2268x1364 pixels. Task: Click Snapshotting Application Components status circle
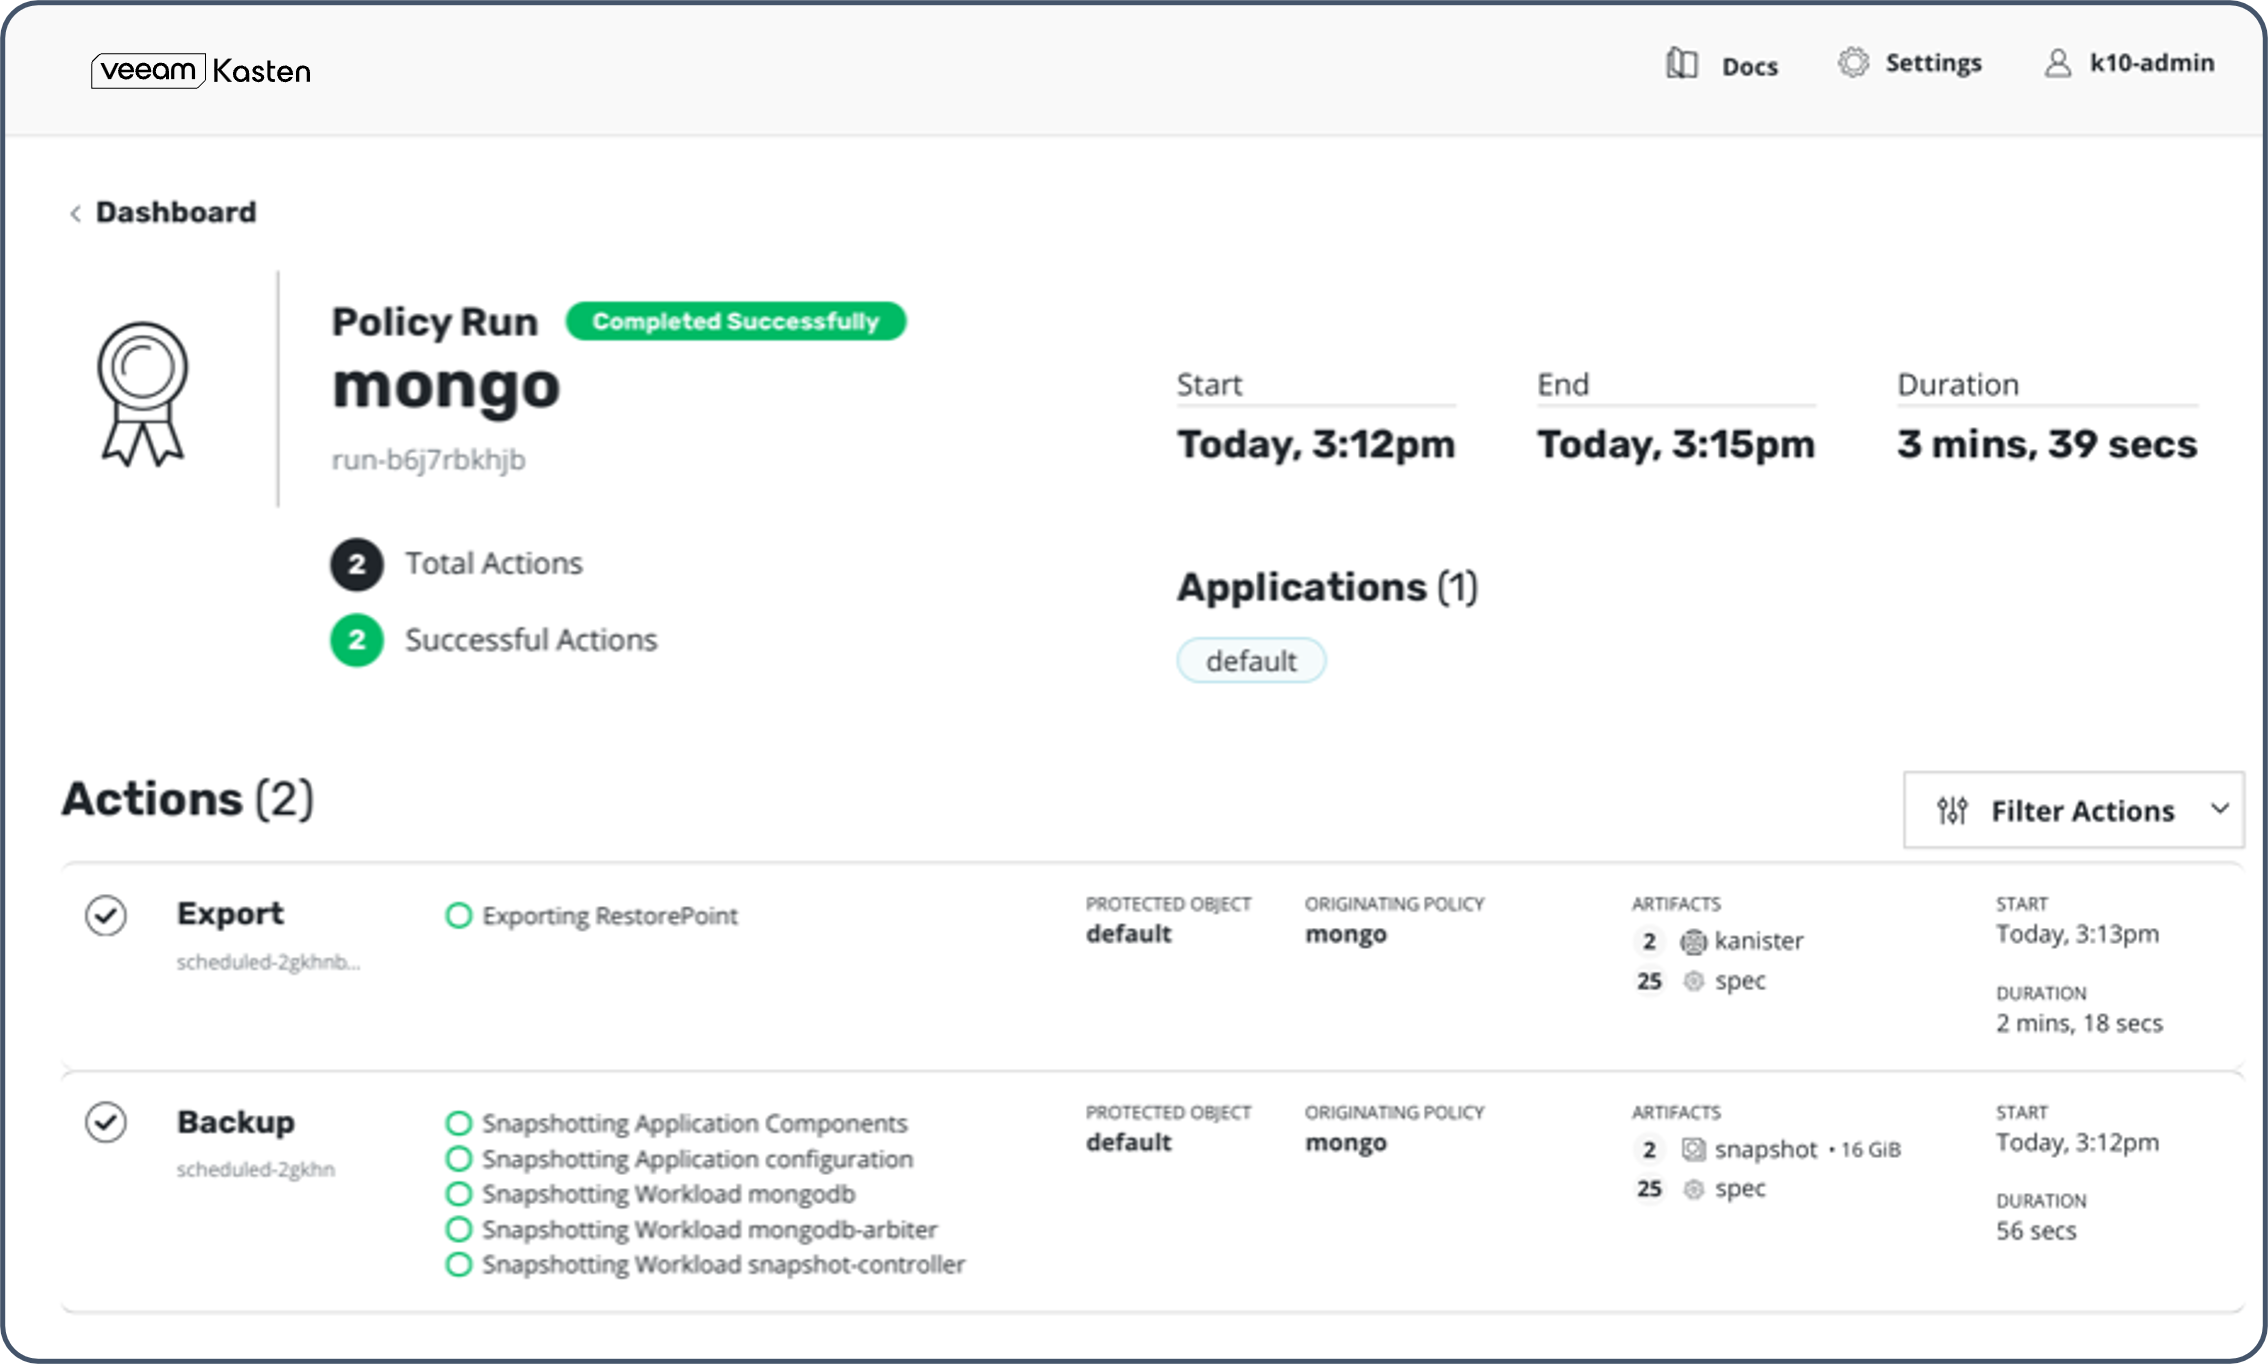[458, 1123]
